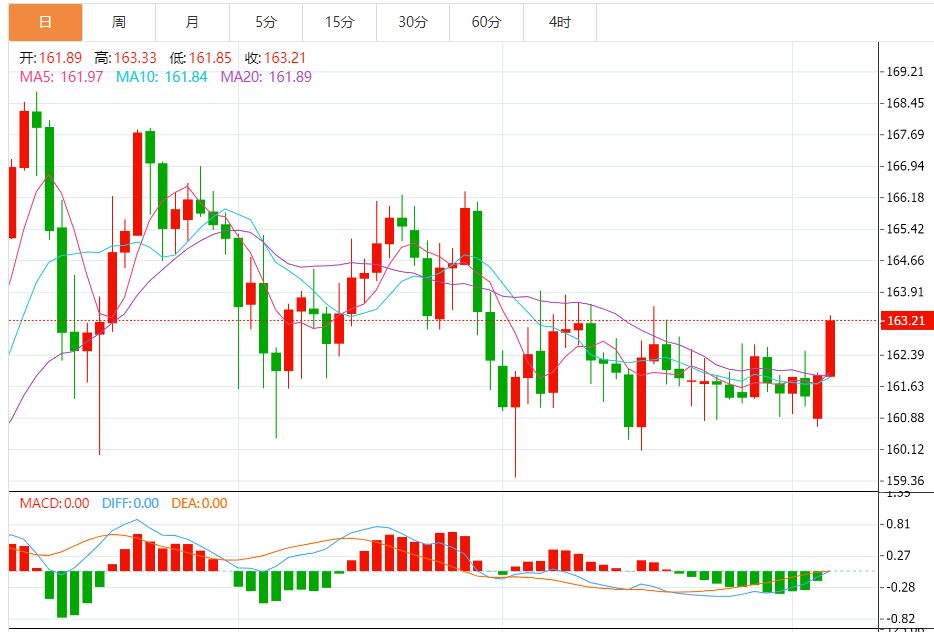Click the opening price 161.89
The height and width of the screenshot is (632, 934).
(x=61, y=58)
